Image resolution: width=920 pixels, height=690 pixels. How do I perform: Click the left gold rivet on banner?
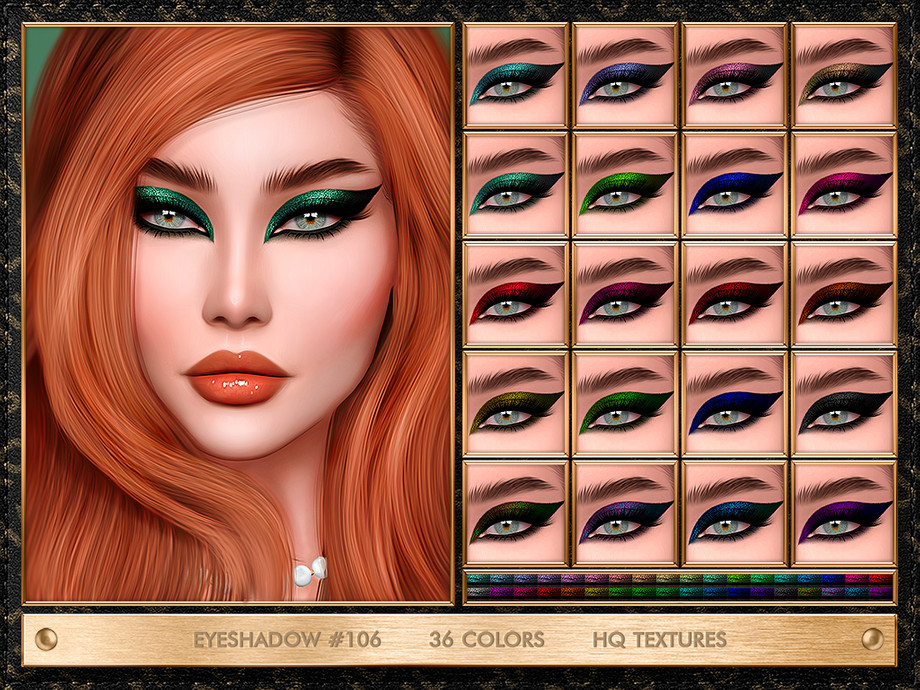coord(46,639)
